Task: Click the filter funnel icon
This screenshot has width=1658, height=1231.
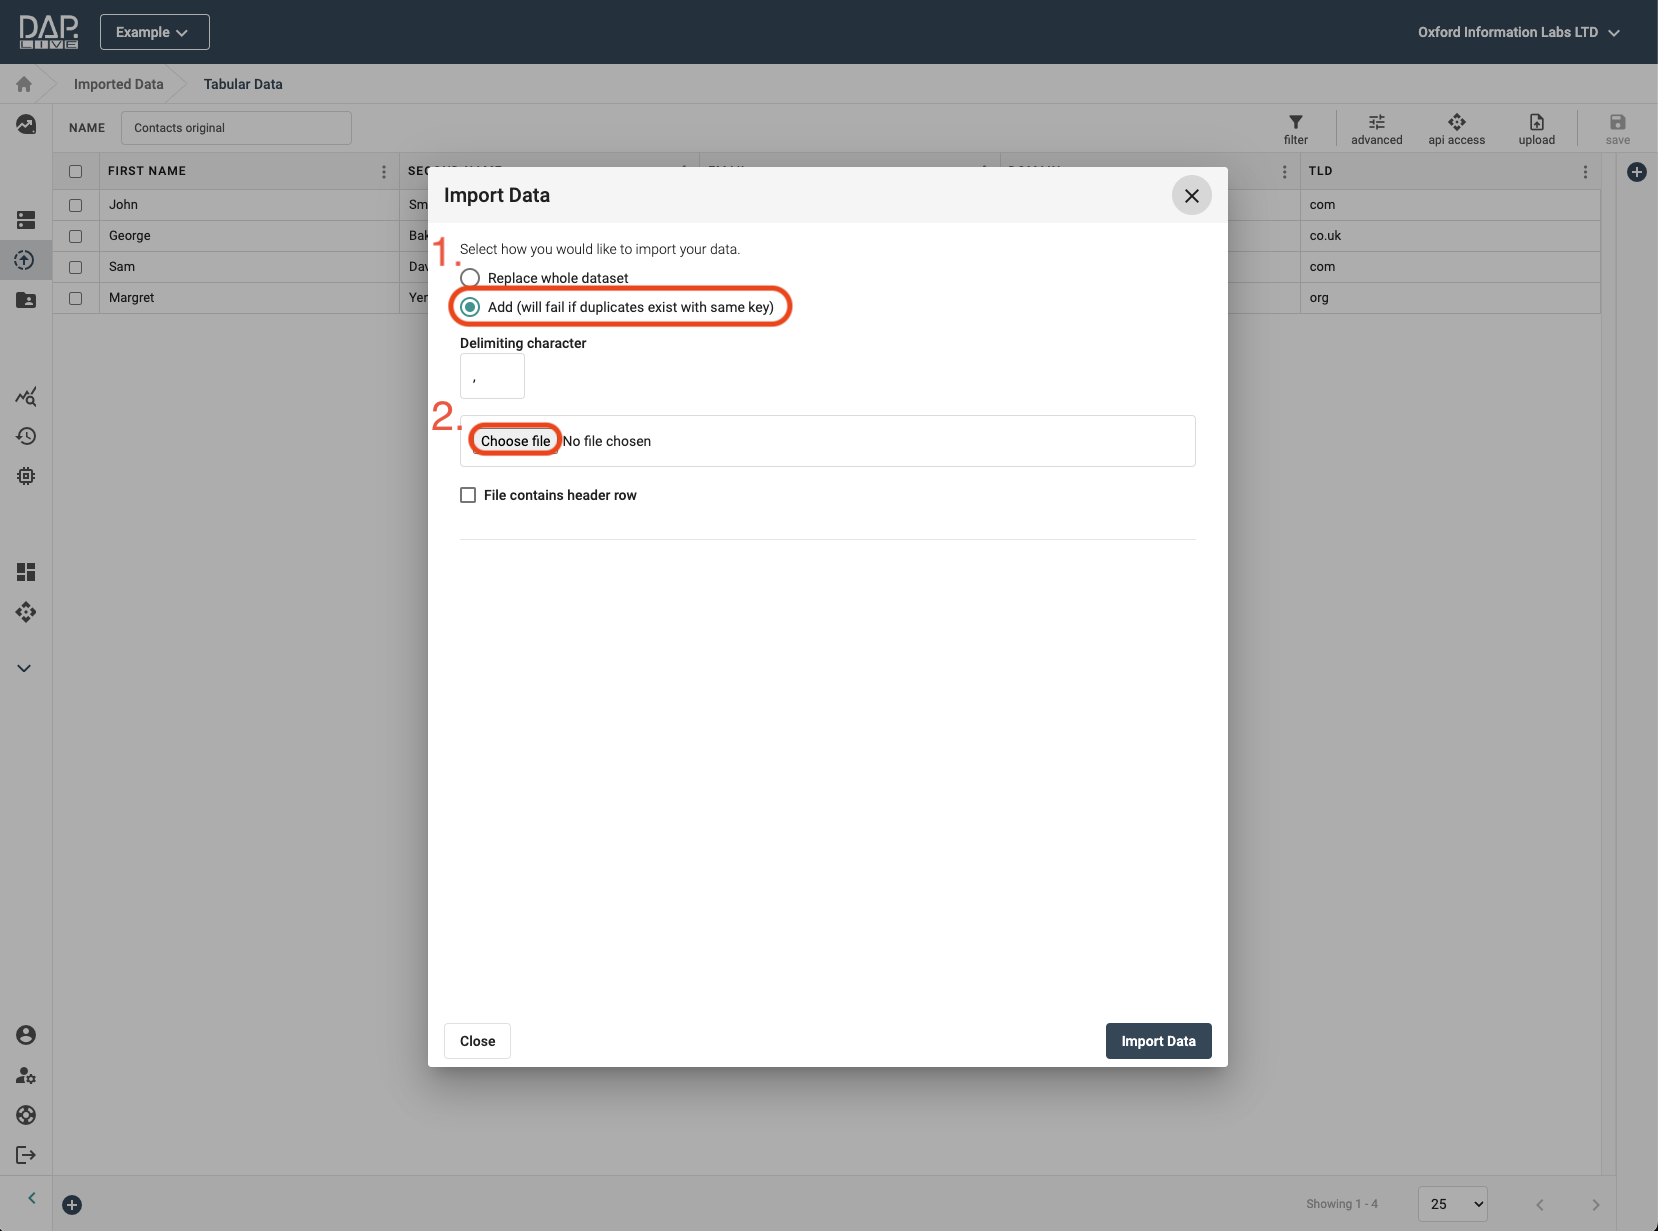Action: pos(1295,123)
